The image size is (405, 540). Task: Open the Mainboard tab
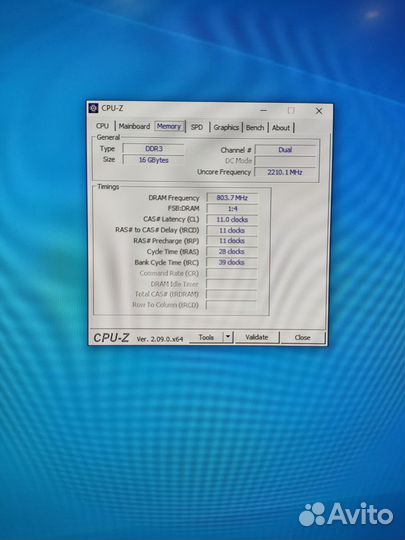(x=134, y=126)
